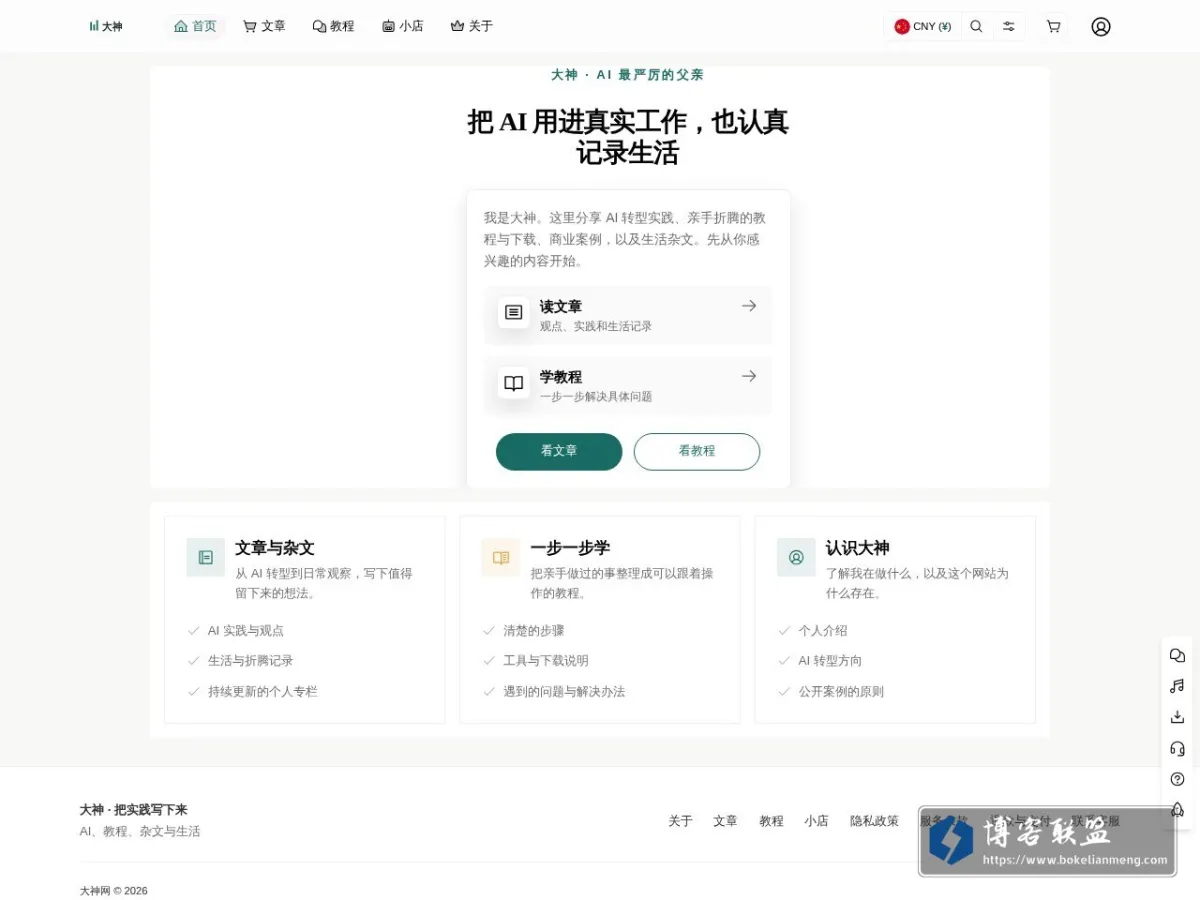Image resolution: width=1200 pixels, height=900 pixels.
Task: Open the CNY currency selector
Action: 922,26
